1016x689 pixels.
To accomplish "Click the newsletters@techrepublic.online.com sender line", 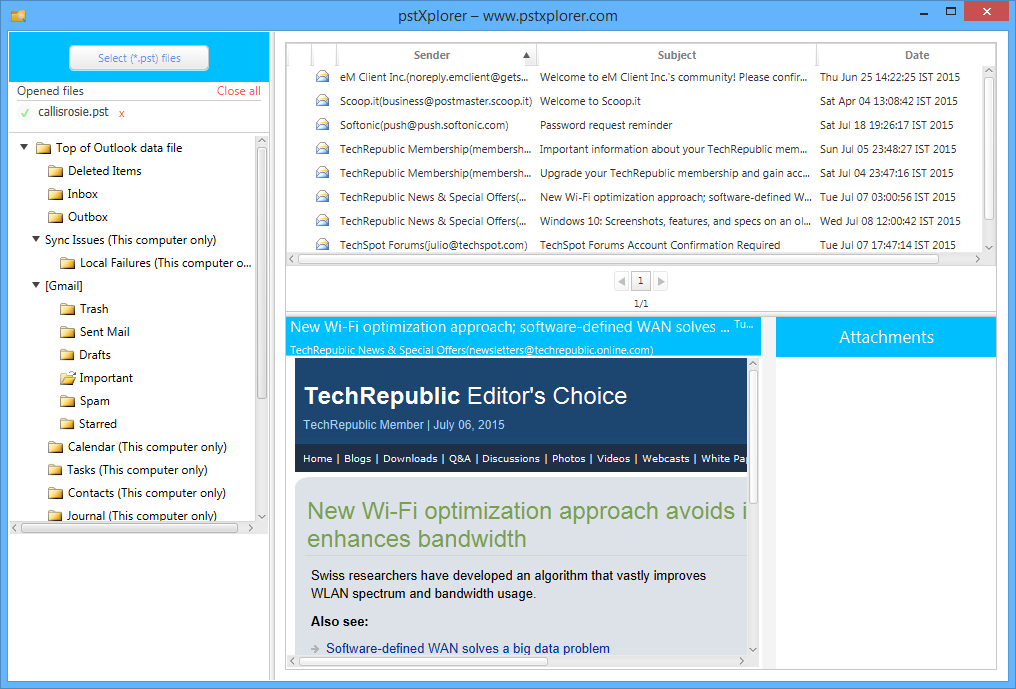I will click(x=471, y=350).
